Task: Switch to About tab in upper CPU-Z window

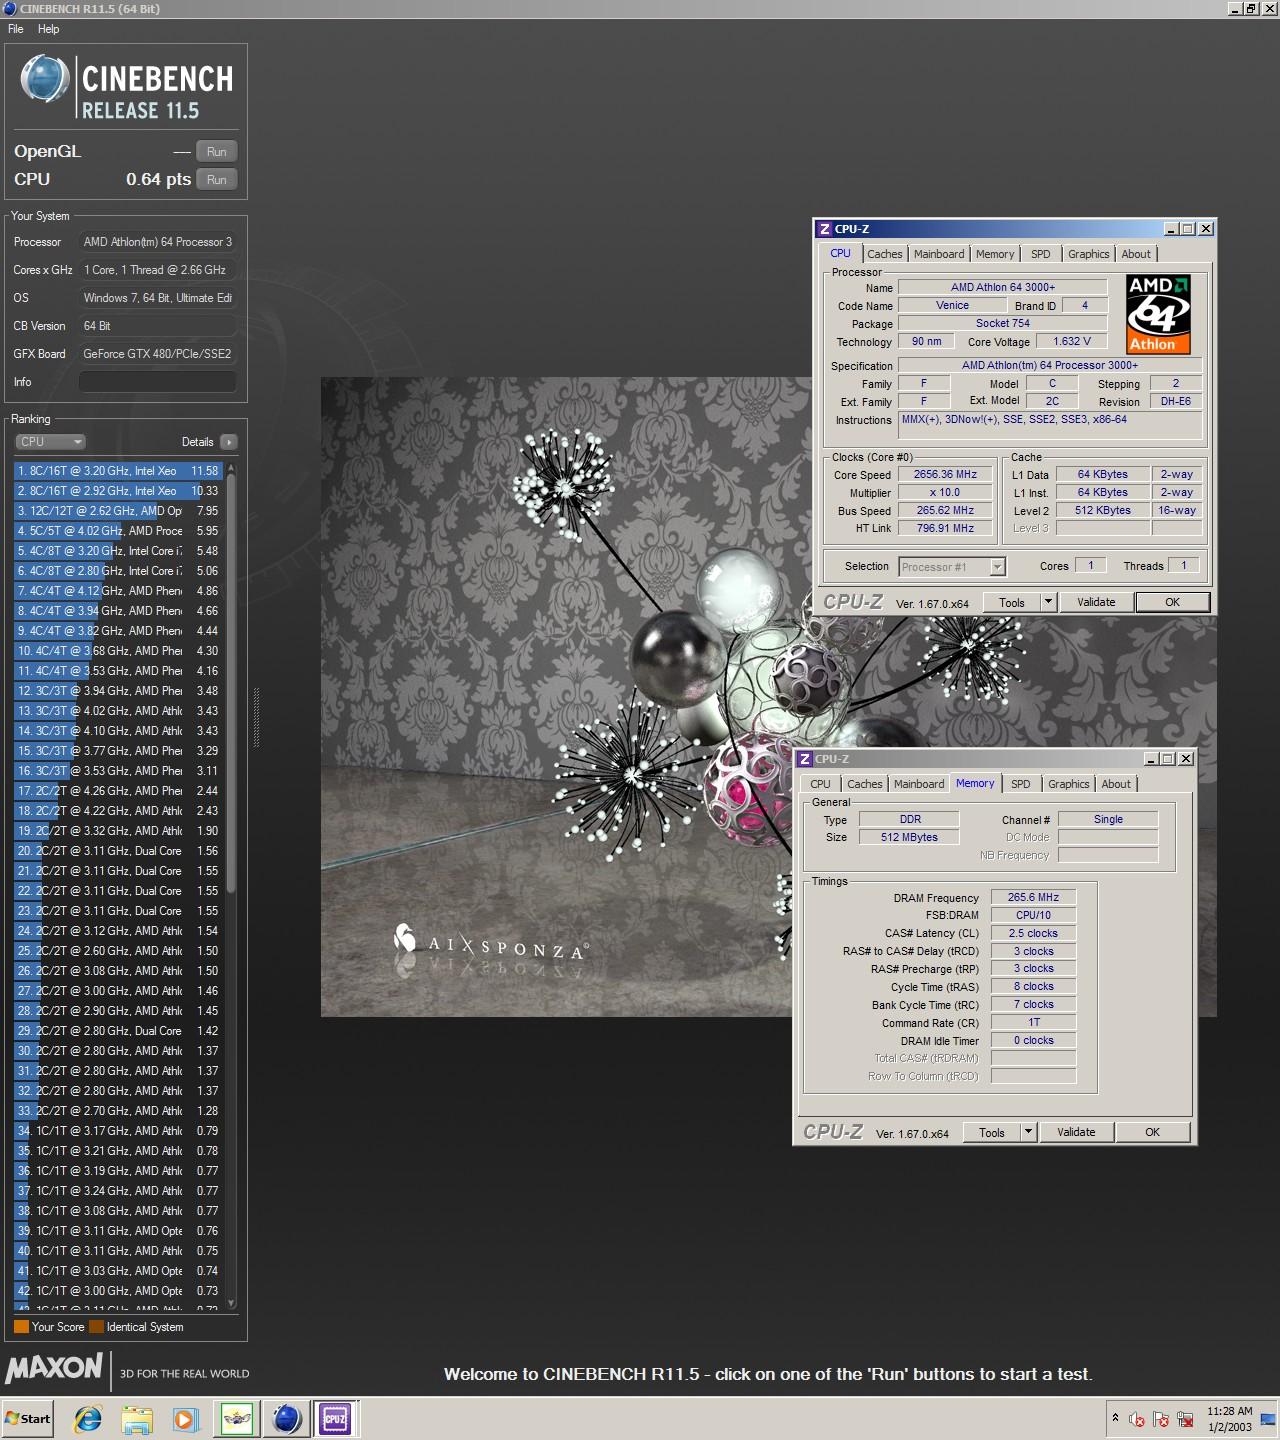Action: click(x=1136, y=254)
